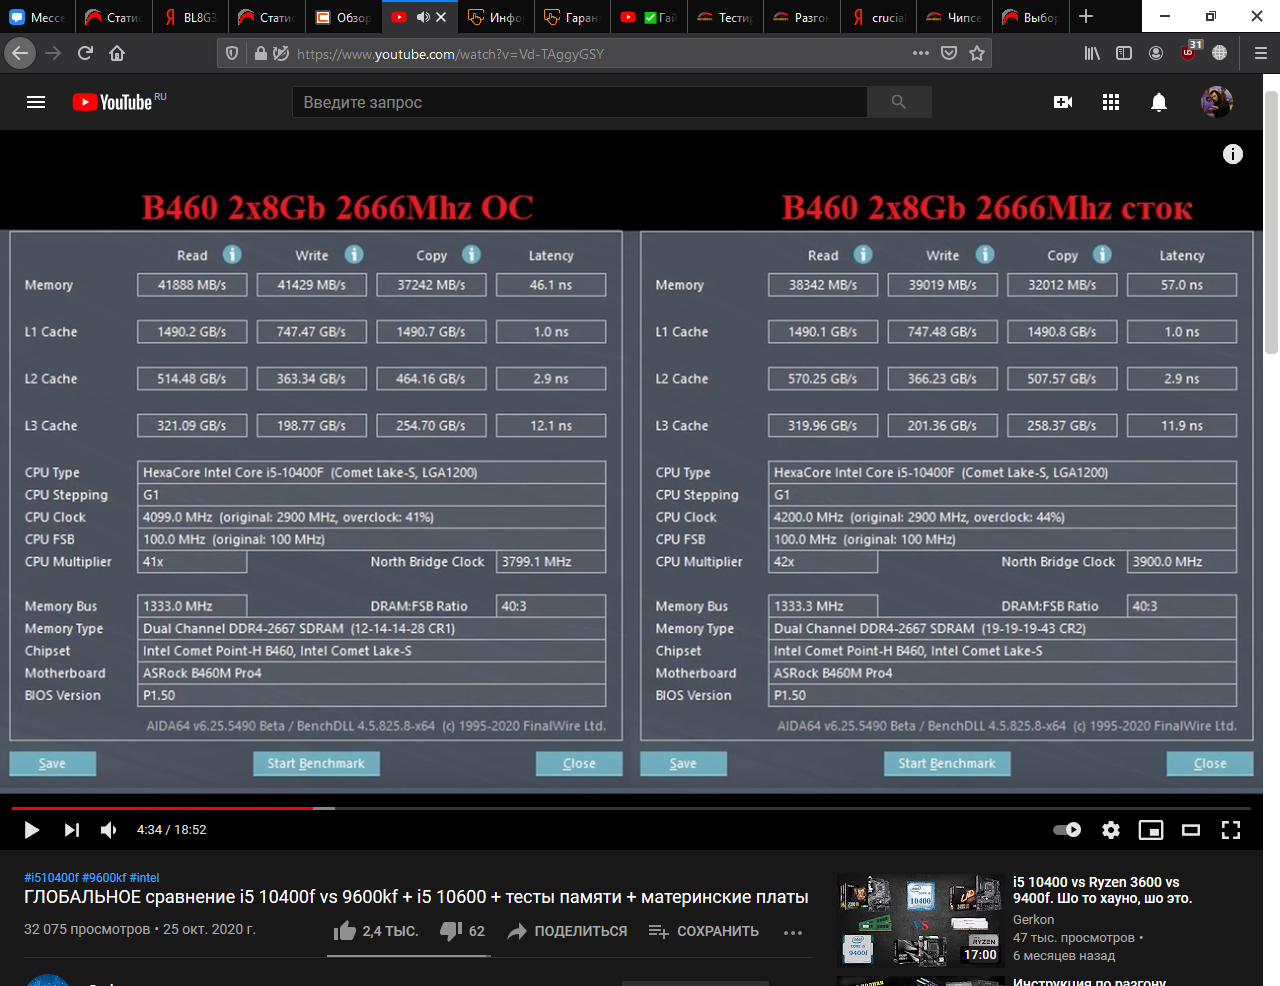
Task: Open the #i510400f hashtag link
Action: pos(51,878)
